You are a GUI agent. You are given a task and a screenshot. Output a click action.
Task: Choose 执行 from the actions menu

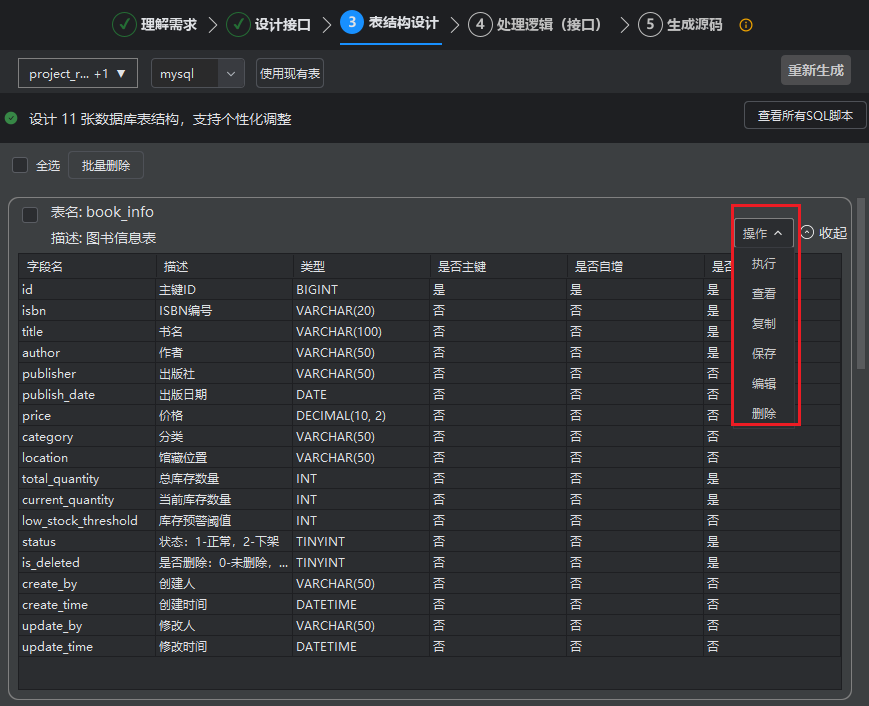(x=764, y=264)
